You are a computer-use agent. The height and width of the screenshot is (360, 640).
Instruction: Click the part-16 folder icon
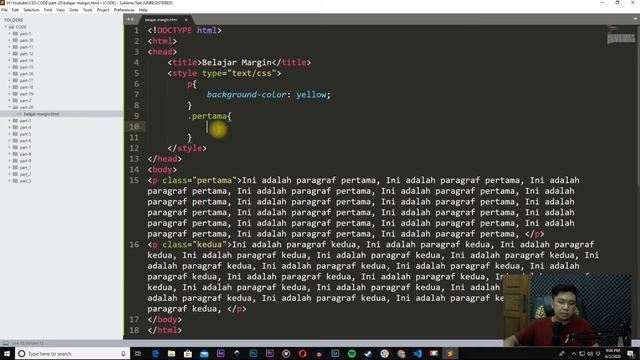(x=15, y=74)
